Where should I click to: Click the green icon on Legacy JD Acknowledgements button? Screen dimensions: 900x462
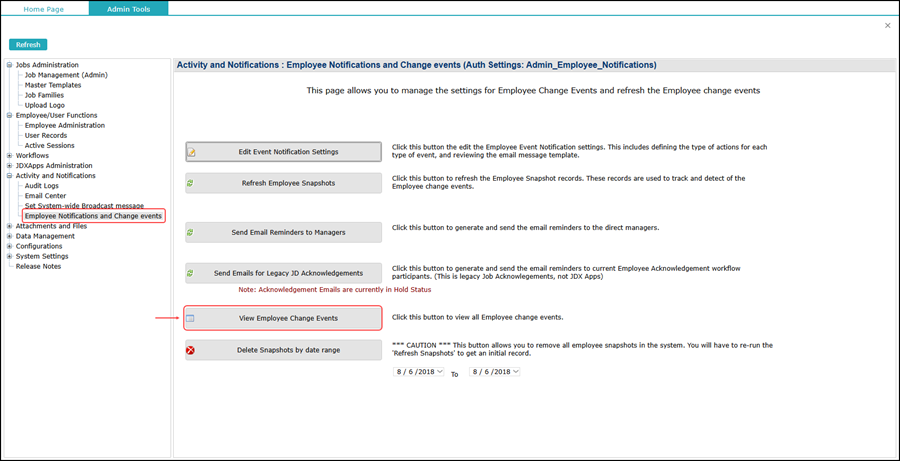191,273
